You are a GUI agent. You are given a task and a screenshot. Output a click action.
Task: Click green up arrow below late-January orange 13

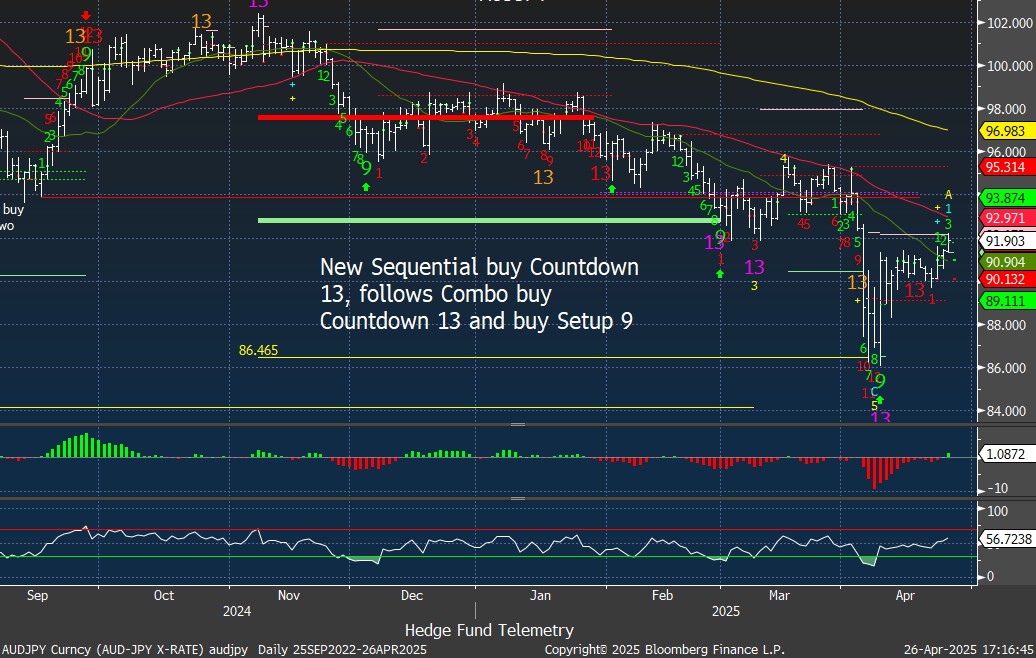point(611,187)
